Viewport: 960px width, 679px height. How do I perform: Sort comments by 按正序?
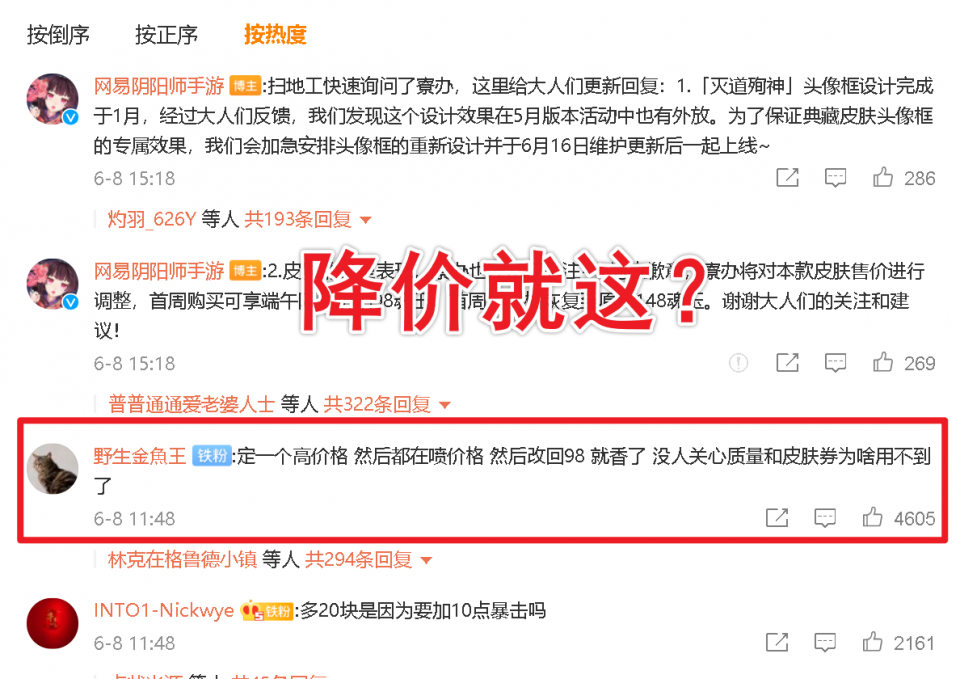167,35
